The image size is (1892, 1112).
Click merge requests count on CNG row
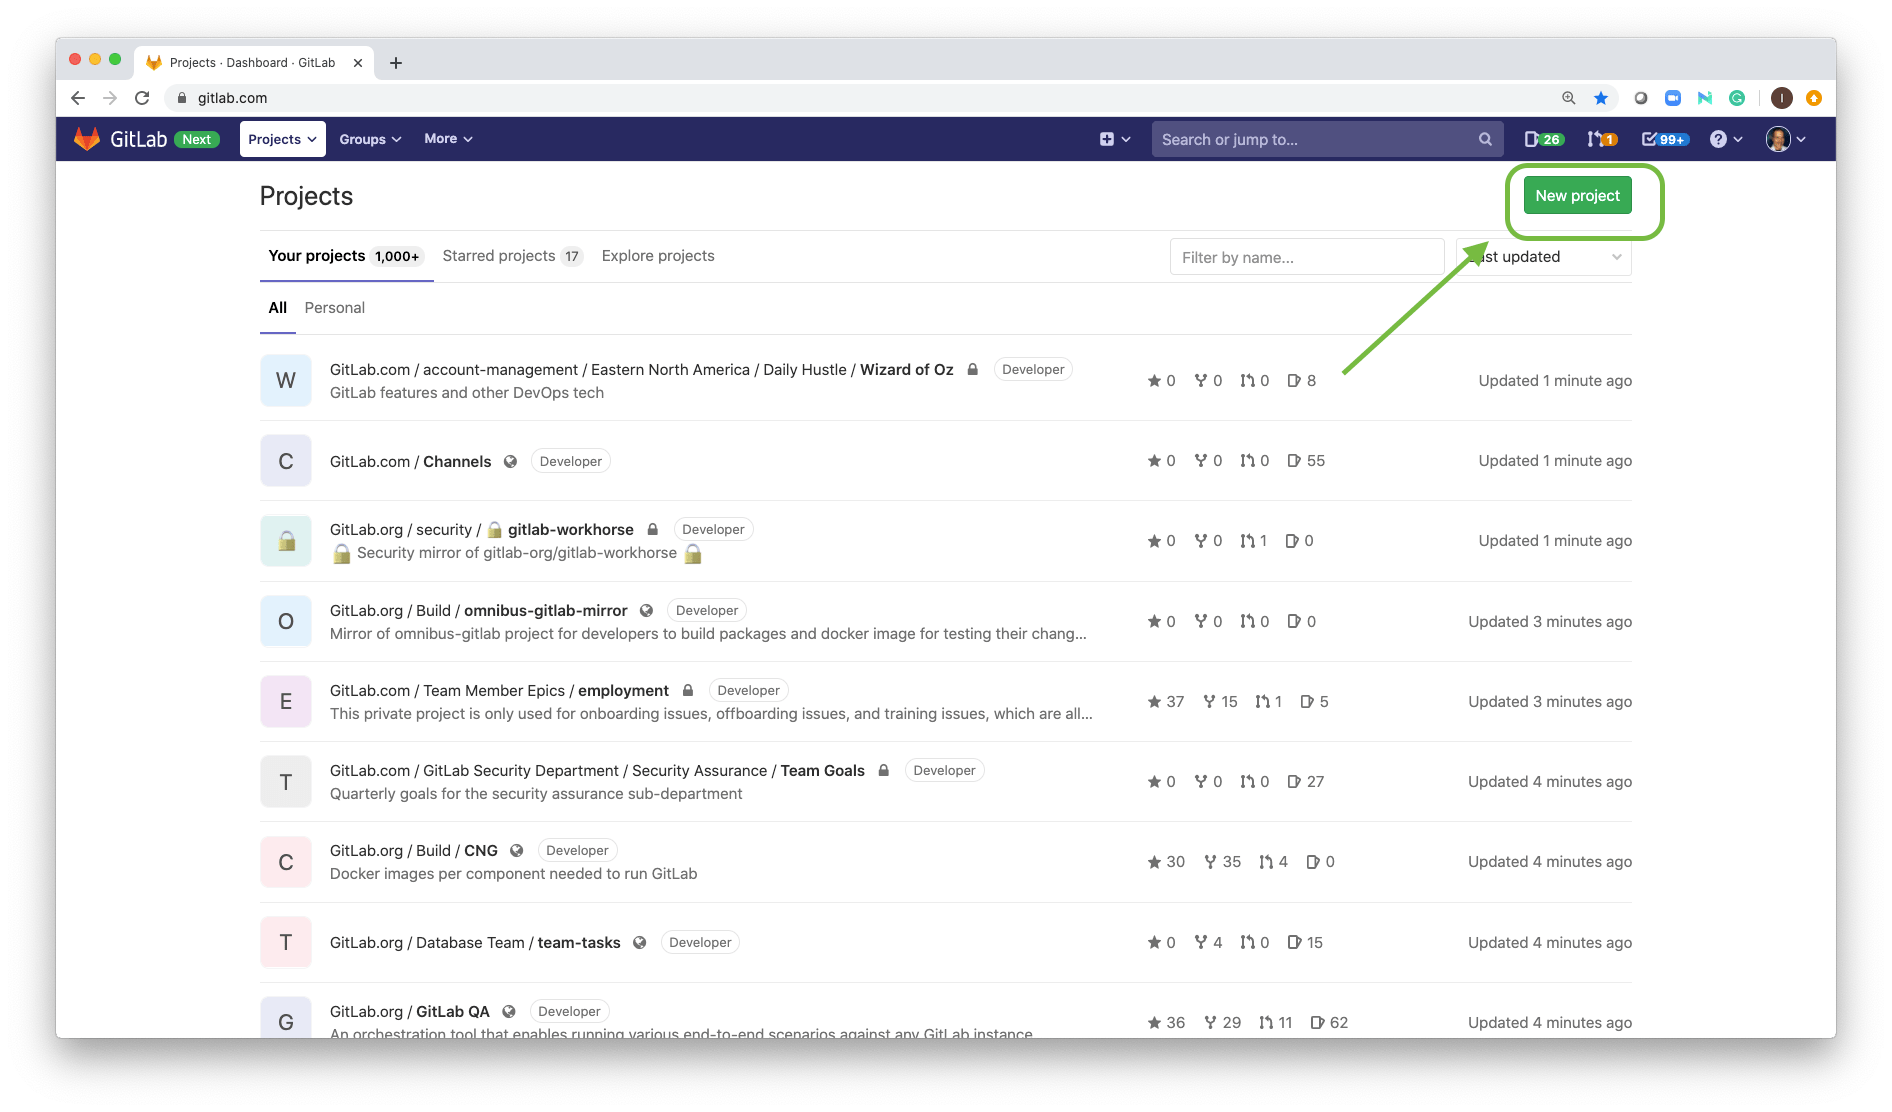[x=1273, y=862]
